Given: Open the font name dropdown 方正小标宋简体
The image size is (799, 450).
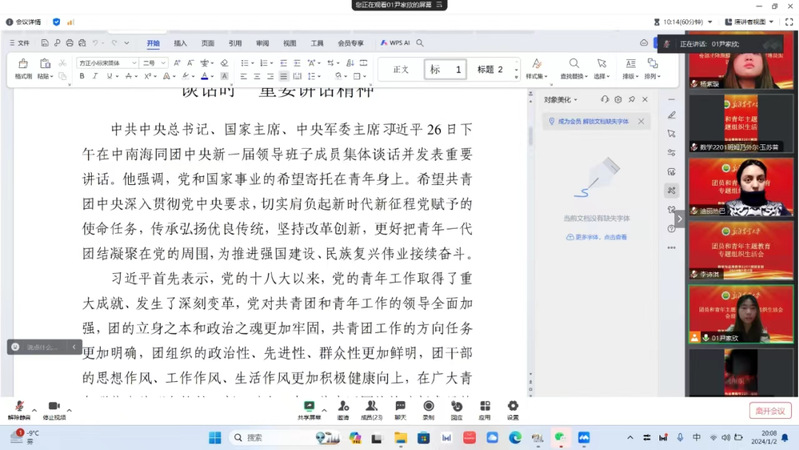Looking at the screenshot, I should (x=106, y=62).
